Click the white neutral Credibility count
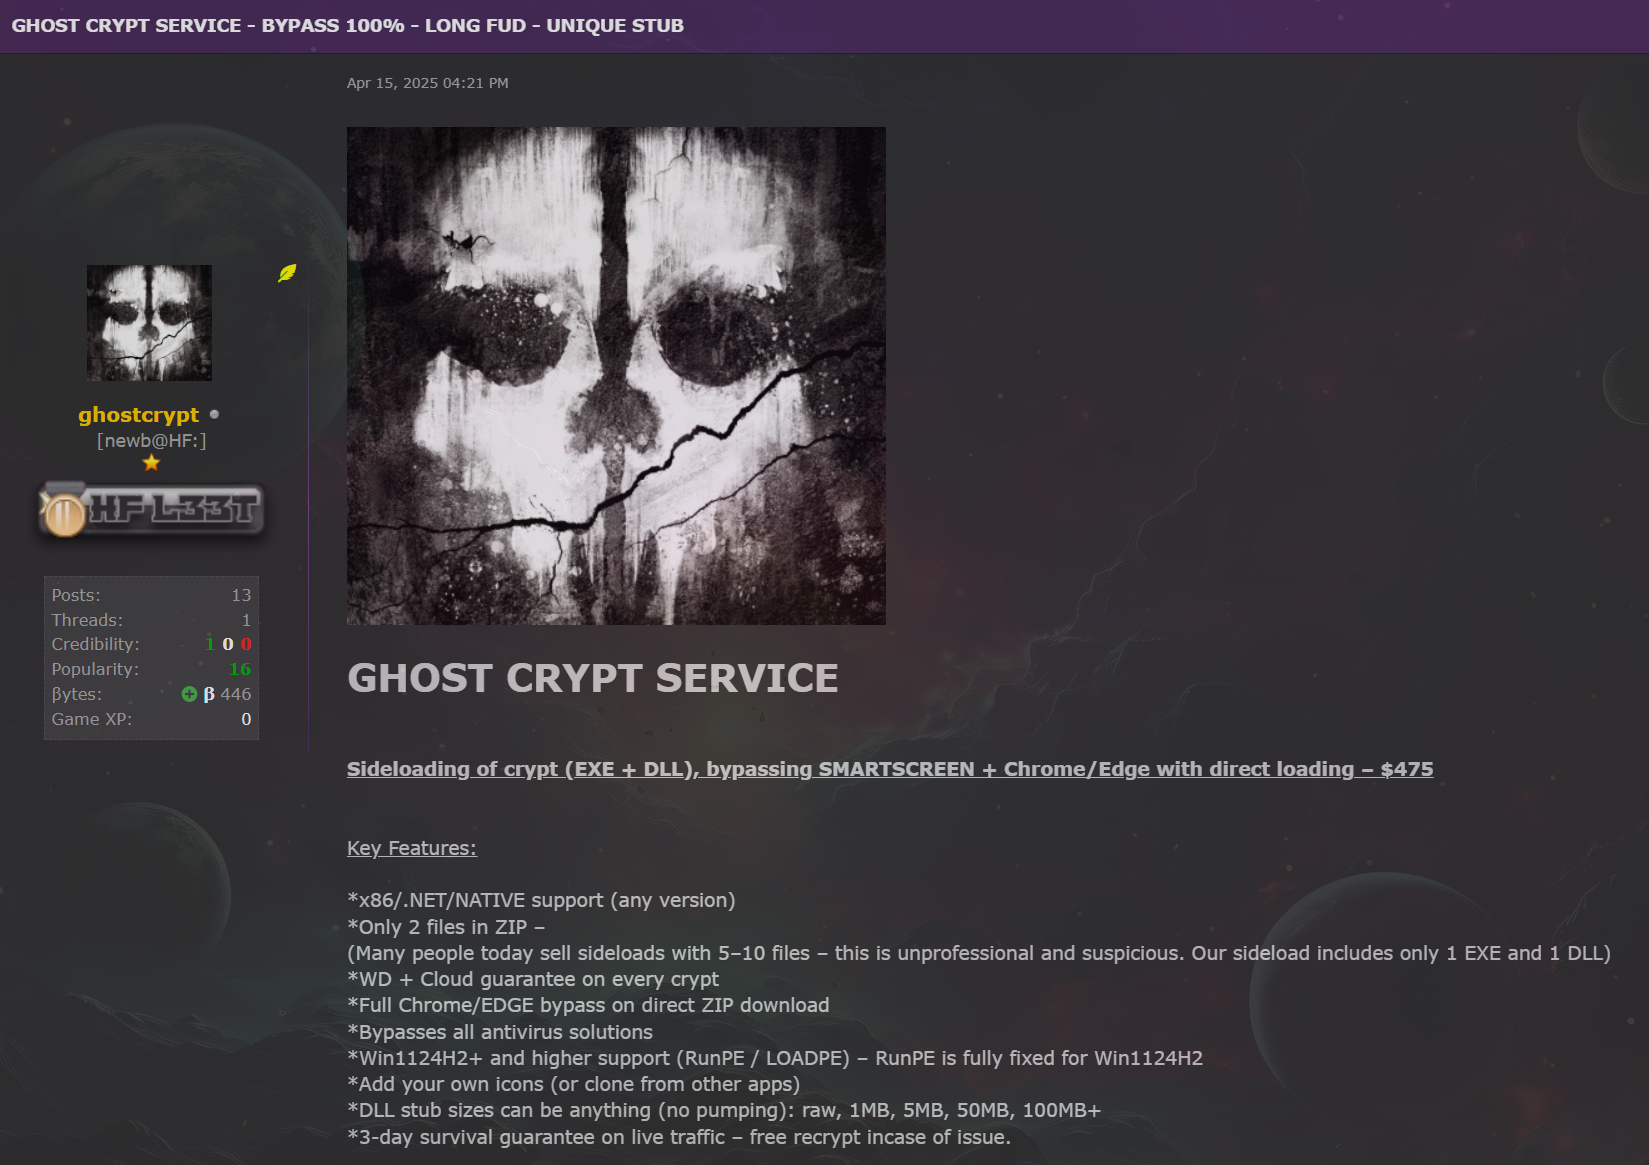 coord(227,644)
